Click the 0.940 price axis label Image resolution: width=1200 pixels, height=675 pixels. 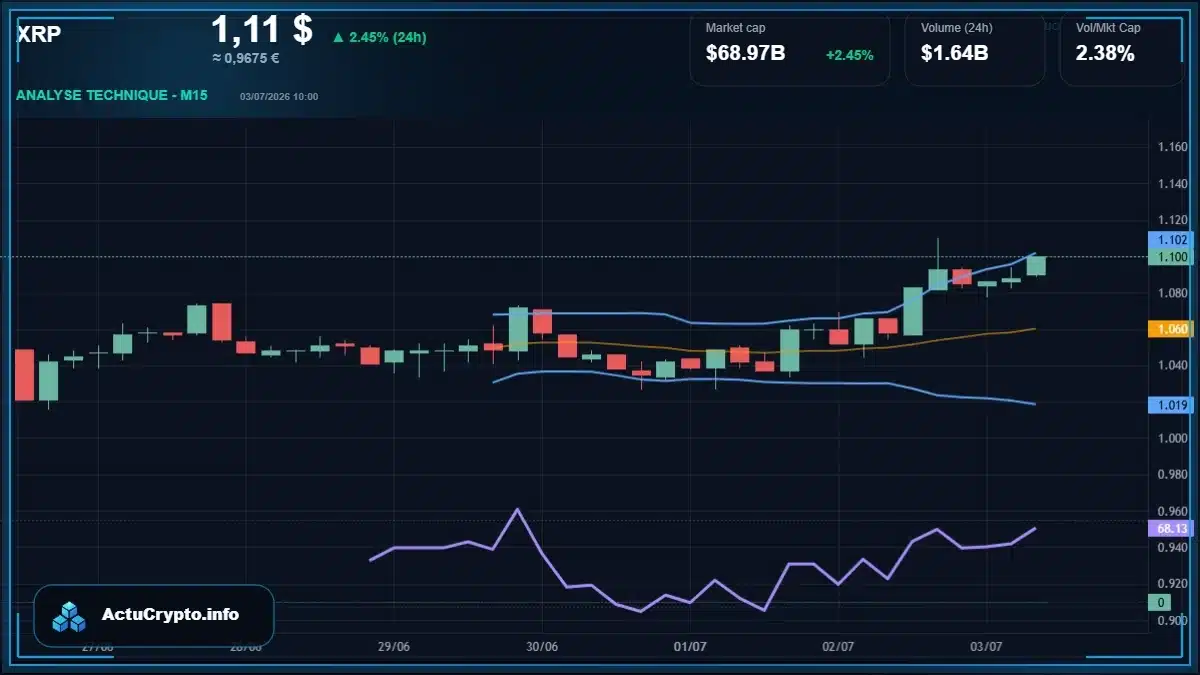1172,548
